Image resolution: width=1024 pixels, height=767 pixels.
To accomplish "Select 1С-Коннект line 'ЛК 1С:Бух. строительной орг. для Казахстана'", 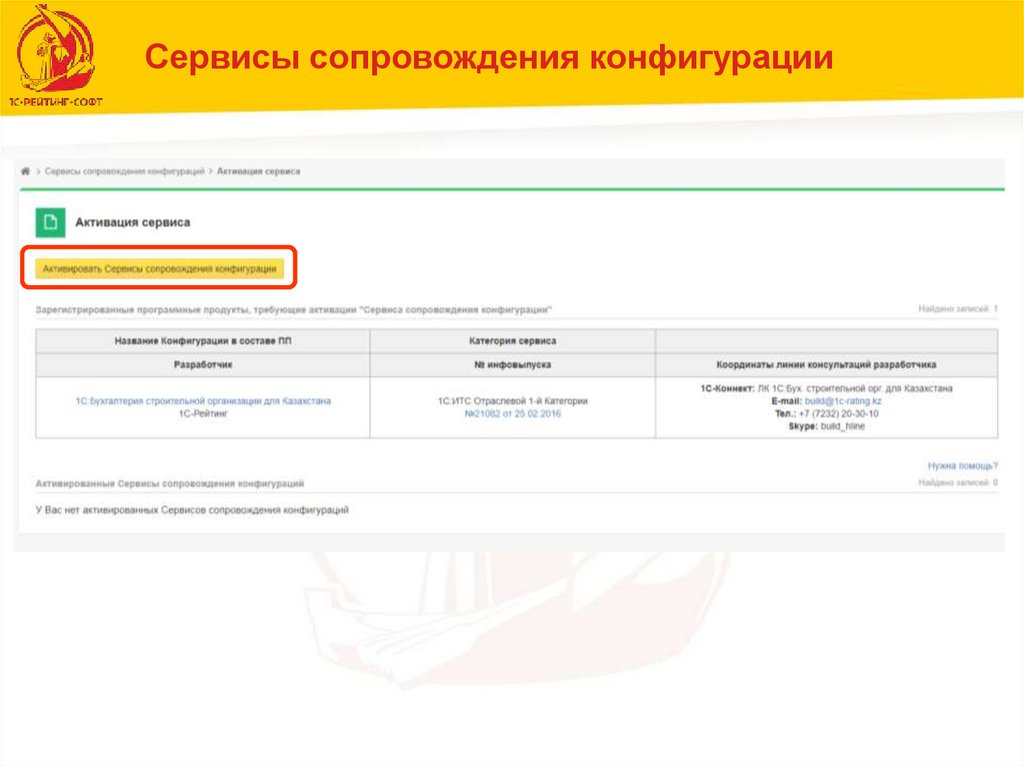I will tap(855, 388).
